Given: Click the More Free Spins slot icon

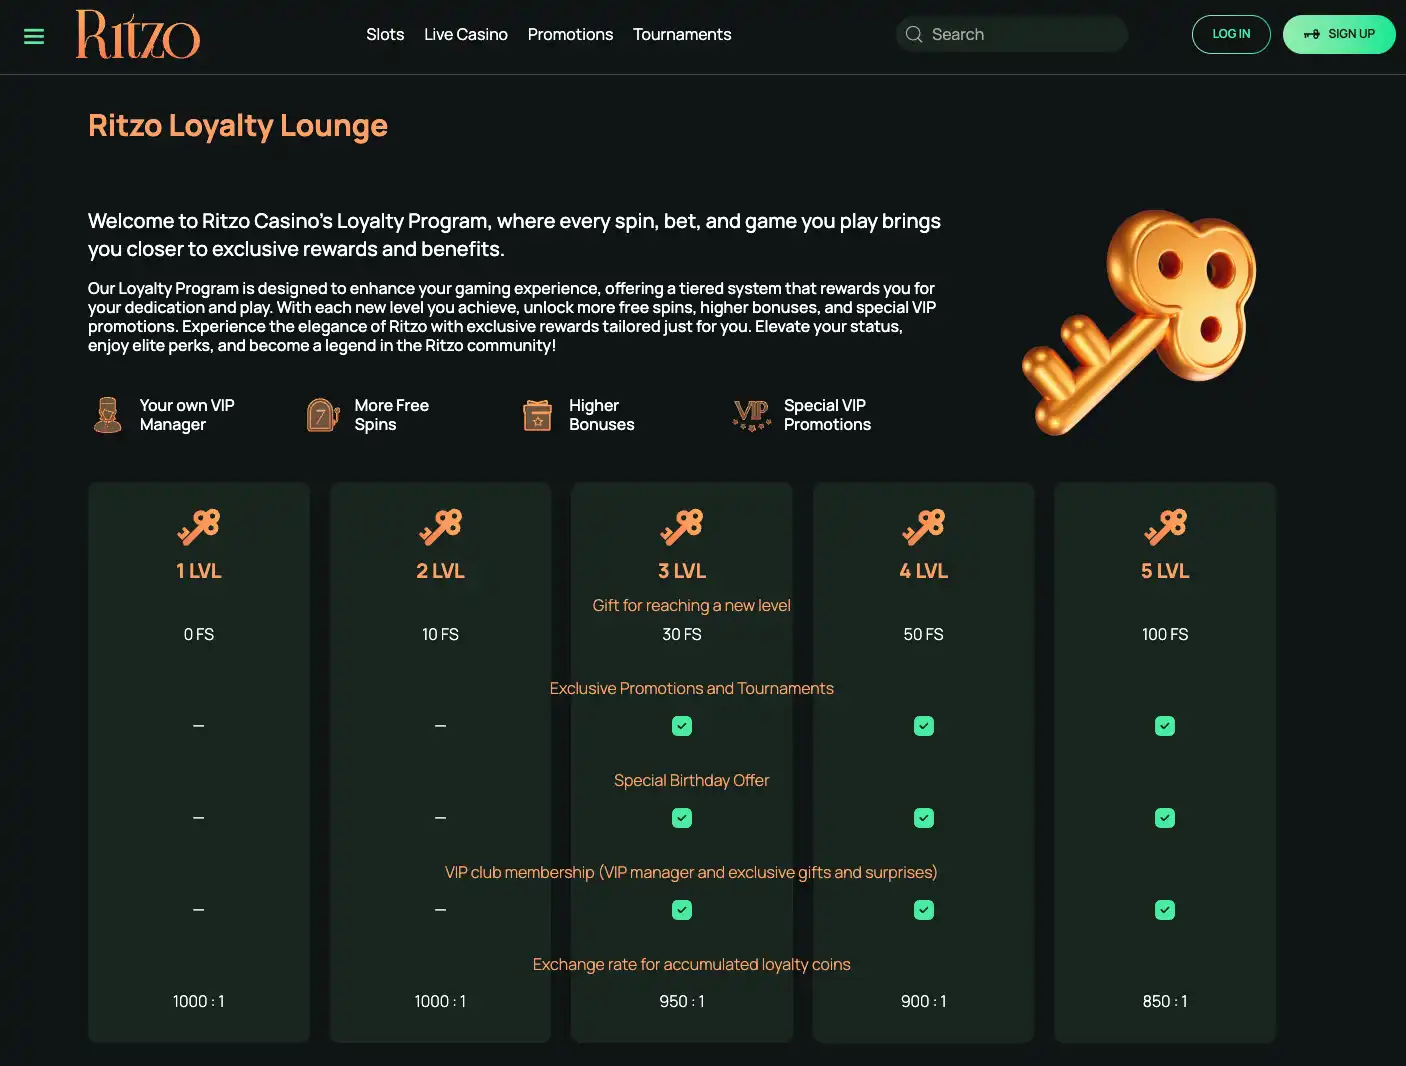Looking at the screenshot, I should [x=322, y=415].
